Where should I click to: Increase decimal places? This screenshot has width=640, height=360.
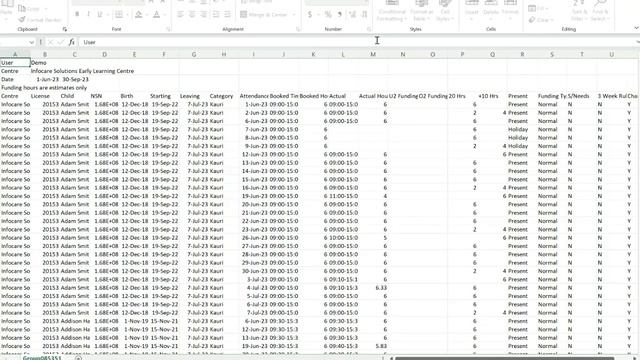[x=352, y=15]
